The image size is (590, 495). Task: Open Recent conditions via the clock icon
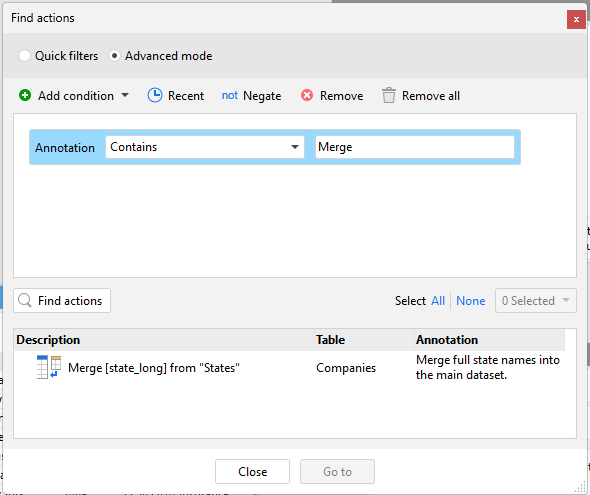(155, 96)
